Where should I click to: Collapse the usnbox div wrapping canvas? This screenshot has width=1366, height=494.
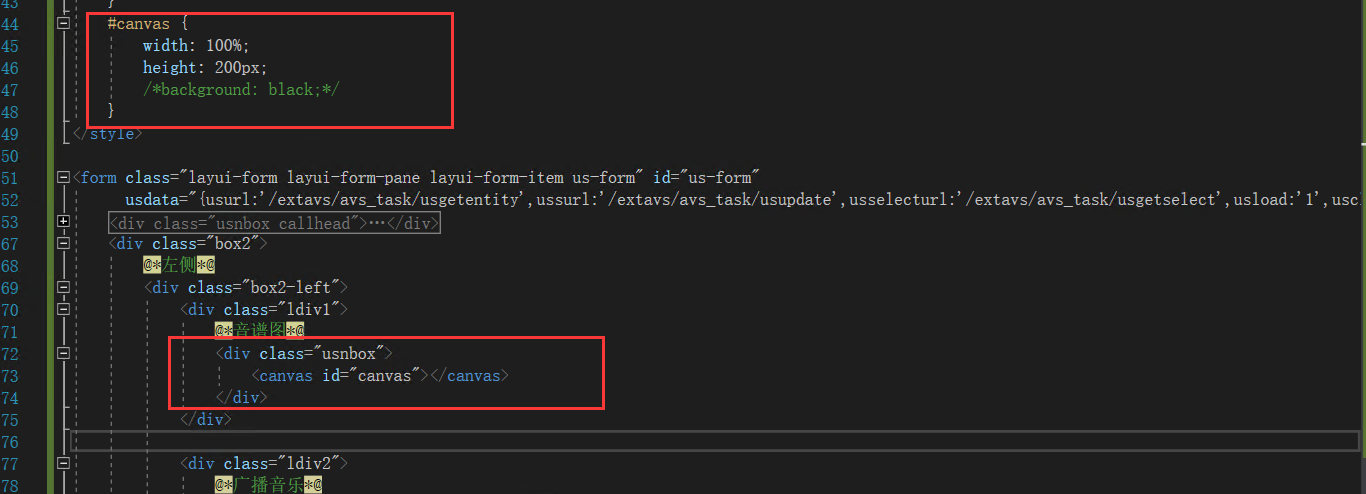pyautogui.click(x=64, y=354)
